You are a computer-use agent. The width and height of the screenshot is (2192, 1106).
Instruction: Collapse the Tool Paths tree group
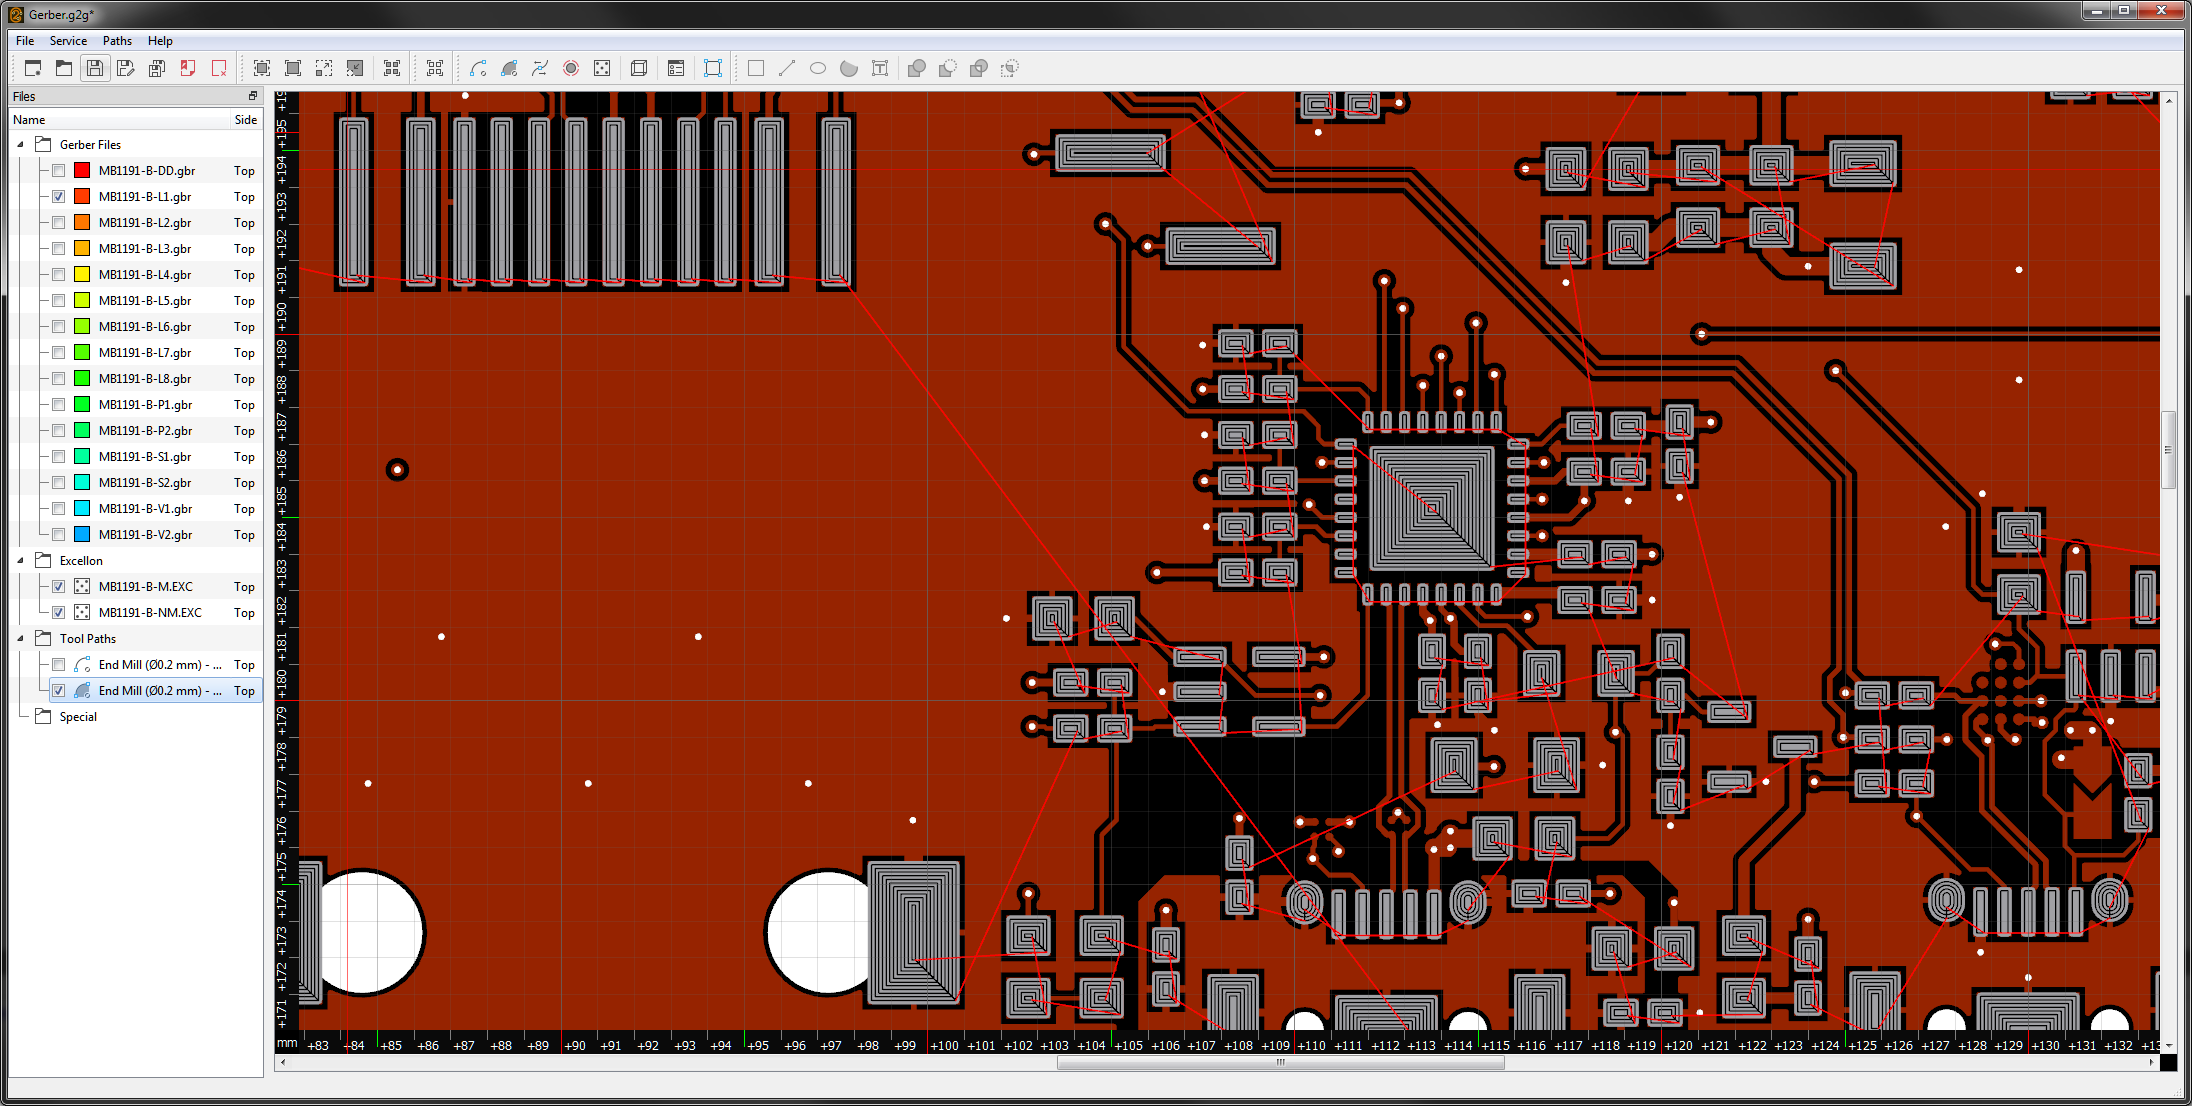[x=21, y=639]
